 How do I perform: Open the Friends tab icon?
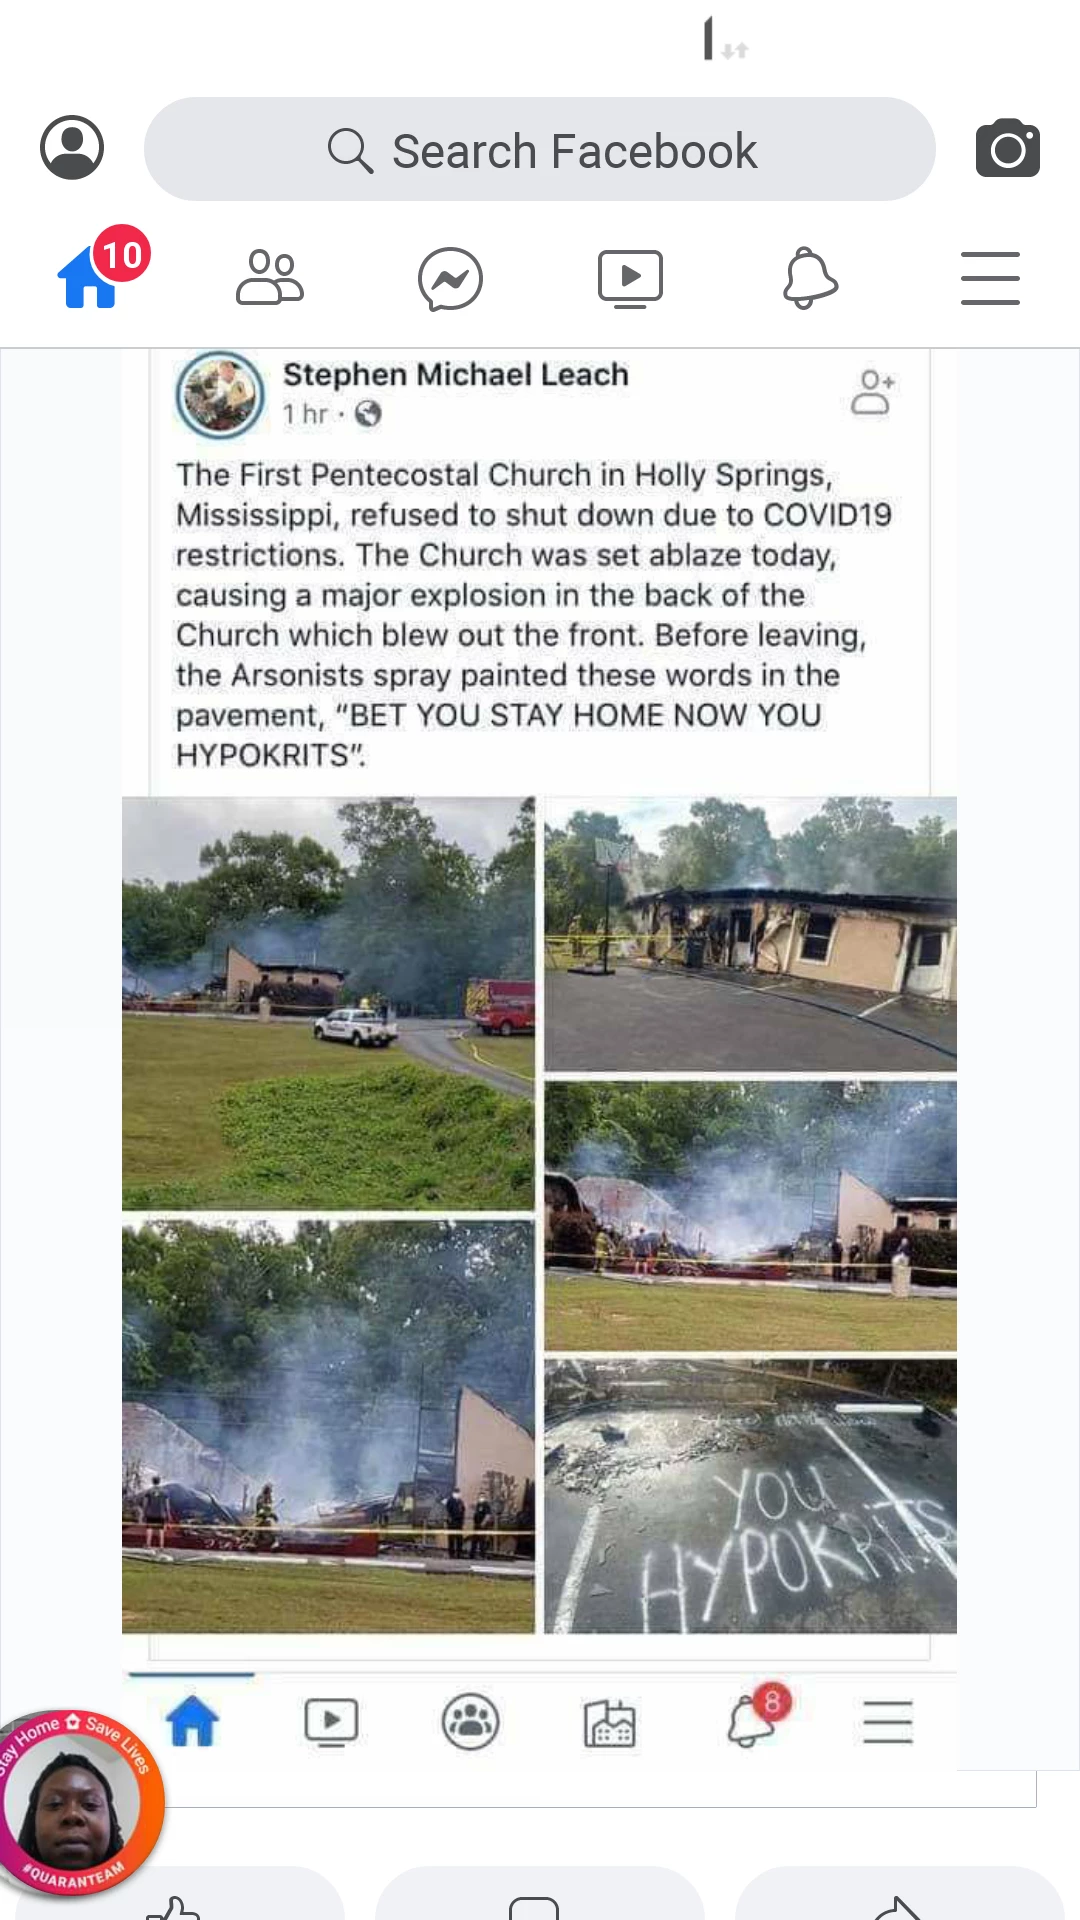pyautogui.click(x=270, y=277)
